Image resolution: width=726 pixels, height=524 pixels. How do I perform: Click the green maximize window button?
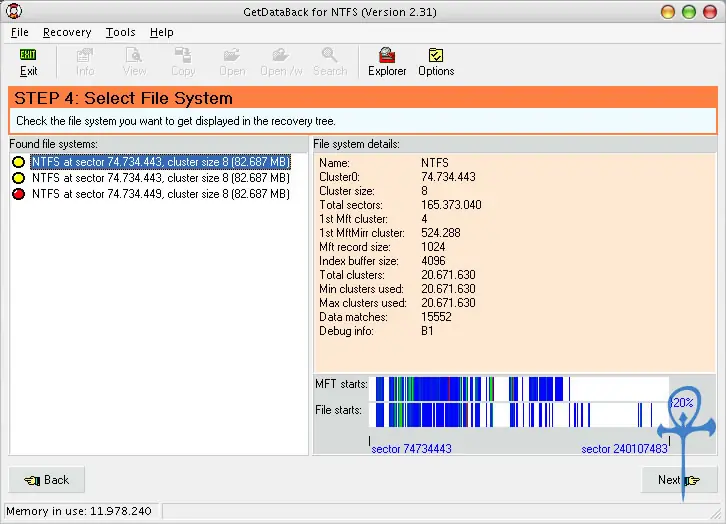point(689,12)
